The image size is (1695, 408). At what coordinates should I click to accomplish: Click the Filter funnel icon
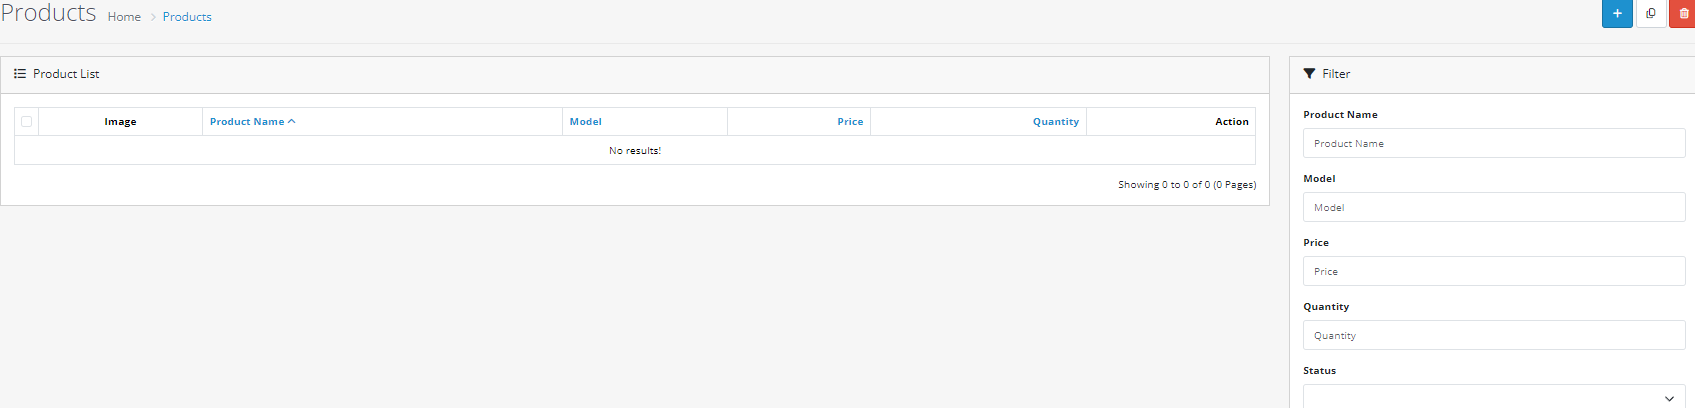[x=1309, y=74]
